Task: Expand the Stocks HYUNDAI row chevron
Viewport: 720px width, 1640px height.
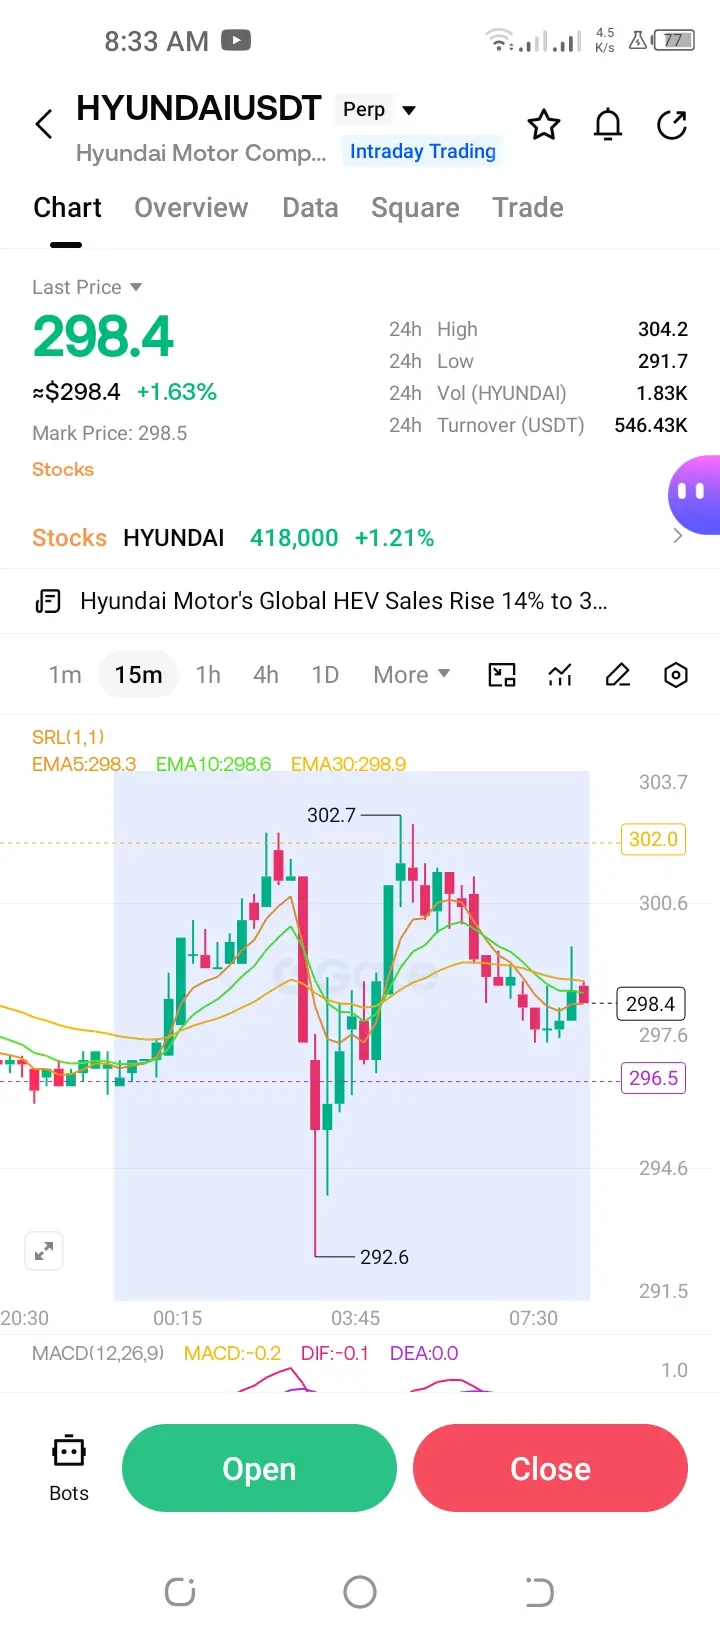Action: pos(678,536)
